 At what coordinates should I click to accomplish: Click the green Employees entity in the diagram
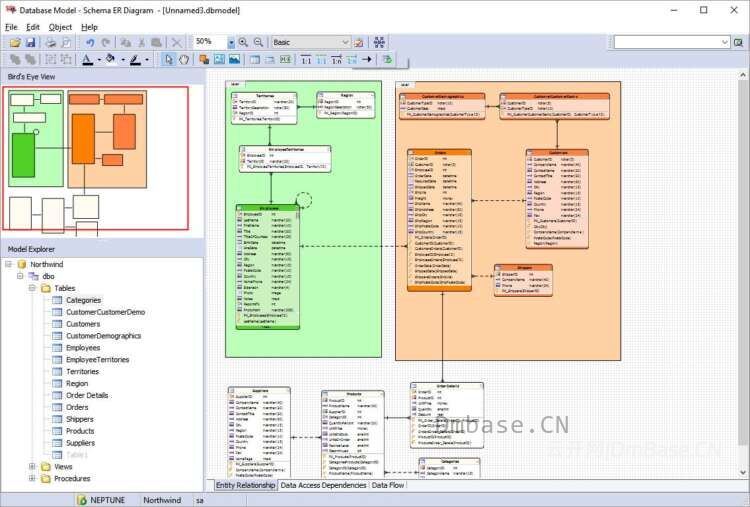(268, 267)
